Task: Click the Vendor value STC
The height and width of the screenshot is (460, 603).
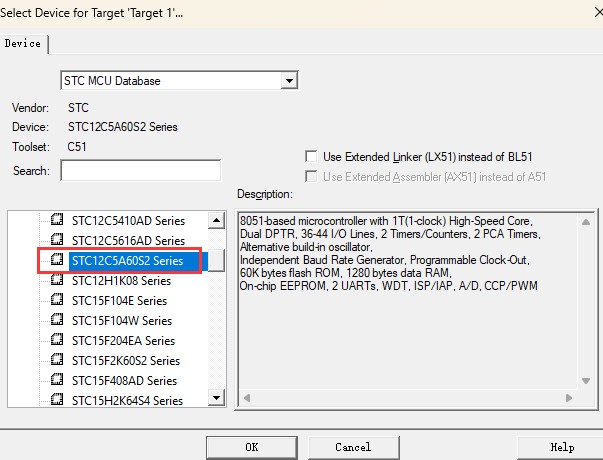Action: click(78, 108)
